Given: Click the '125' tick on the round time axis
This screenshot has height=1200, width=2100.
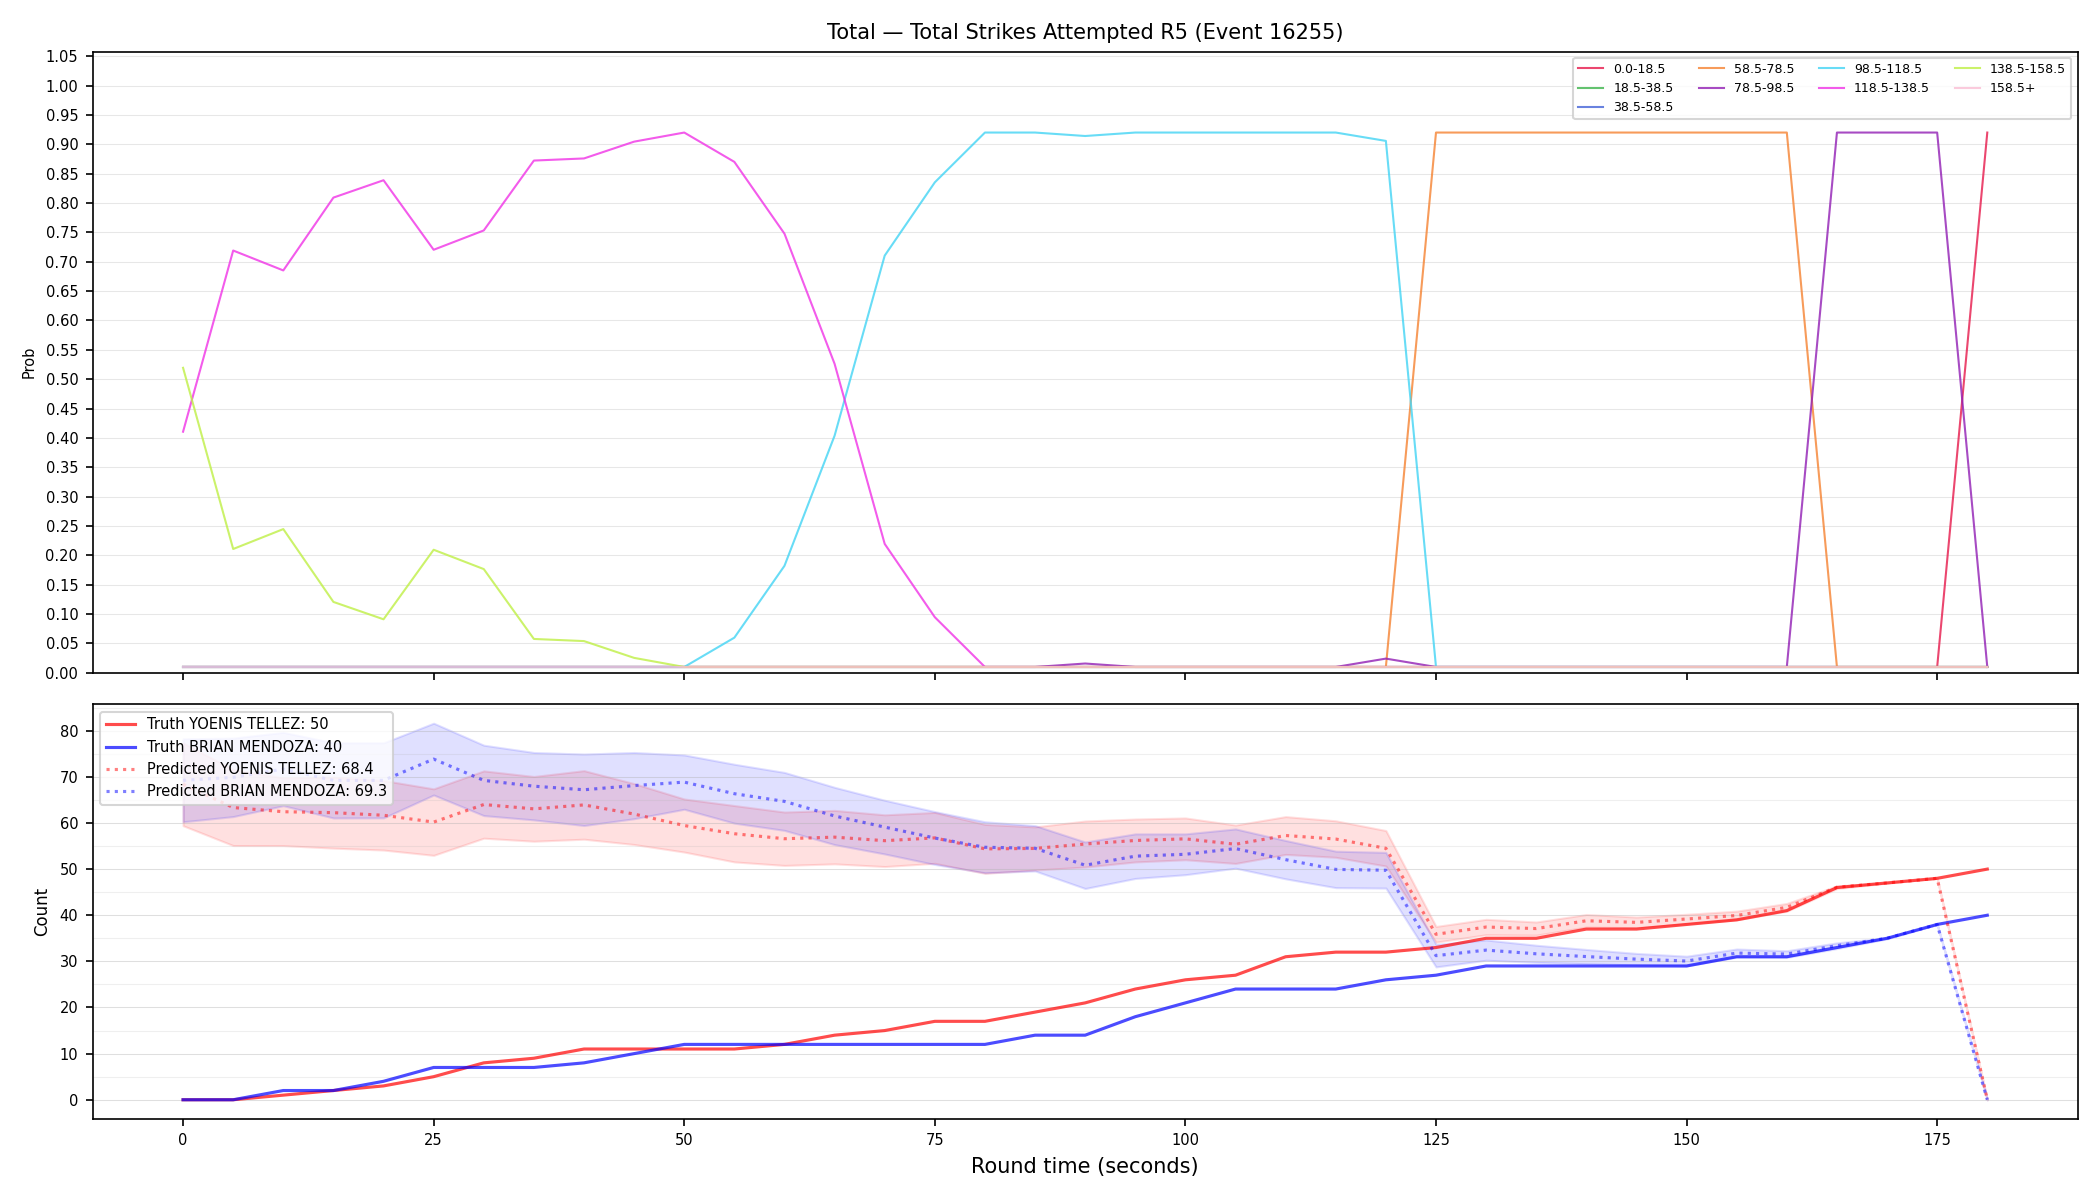Looking at the screenshot, I should (1436, 1139).
